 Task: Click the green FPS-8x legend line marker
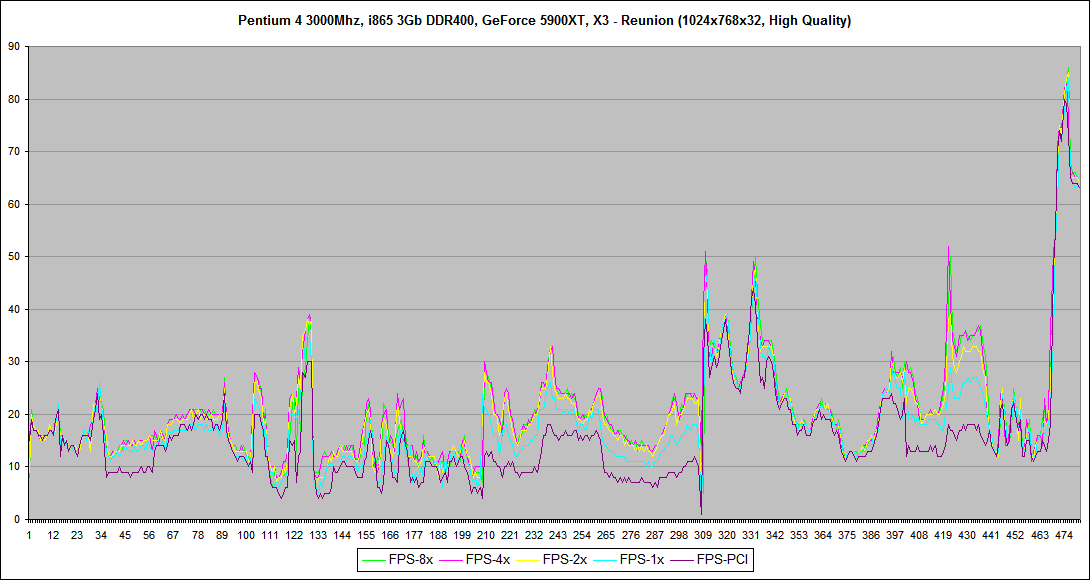click(x=374, y=559)
